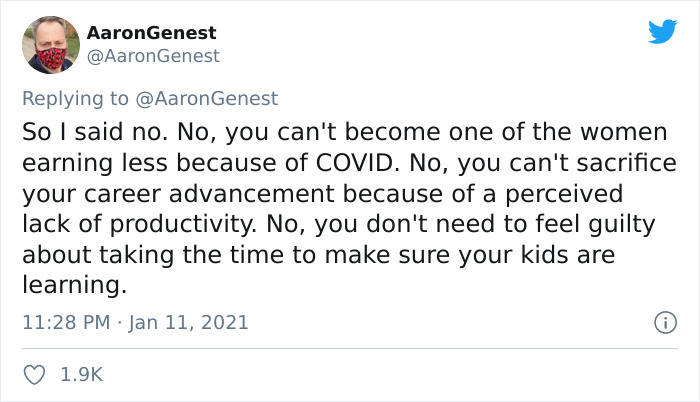Open AaronGenest's profile avatar photo

pyautogui.click(x=51, y=45)
